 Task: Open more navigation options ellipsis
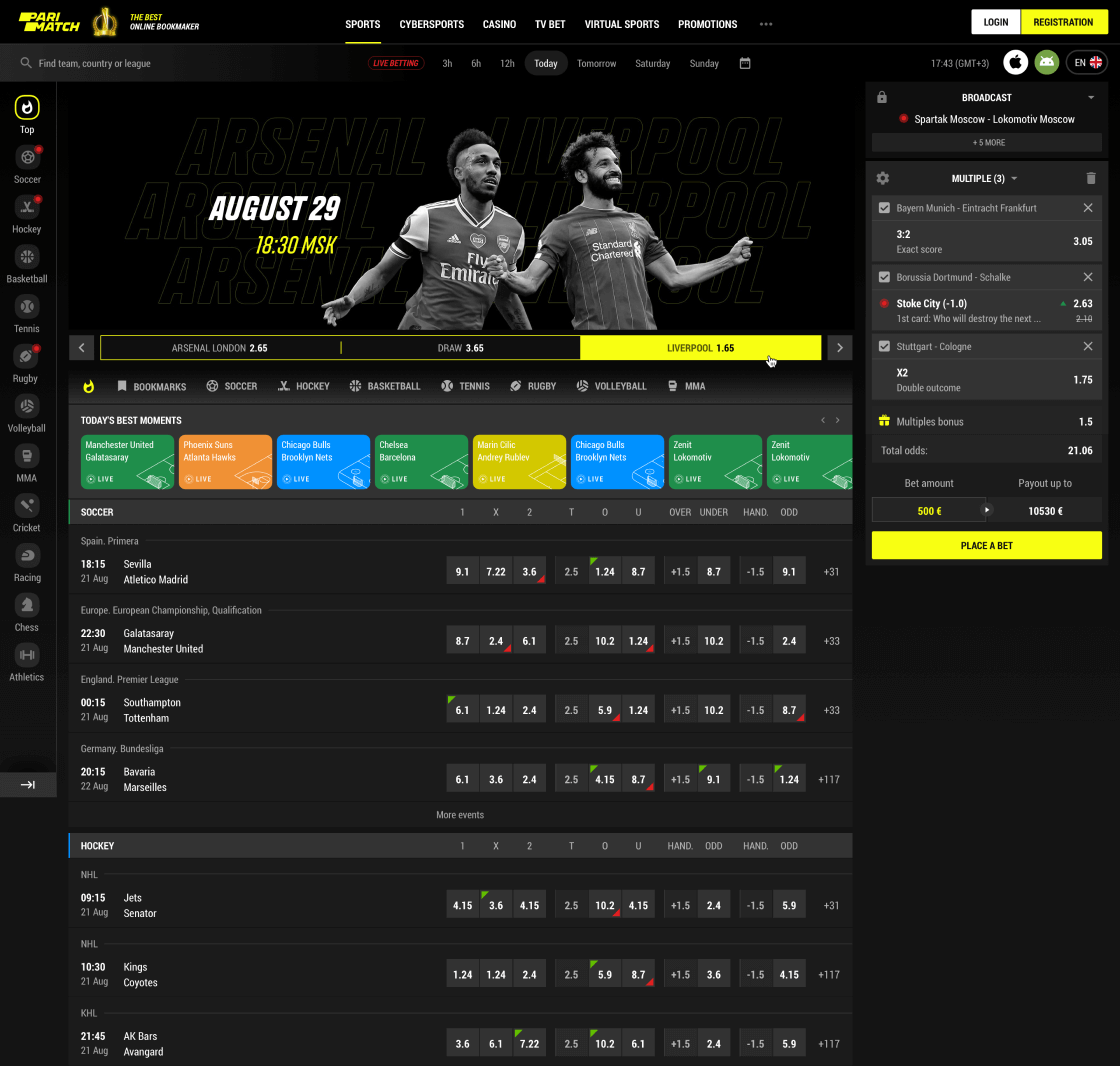766,24
